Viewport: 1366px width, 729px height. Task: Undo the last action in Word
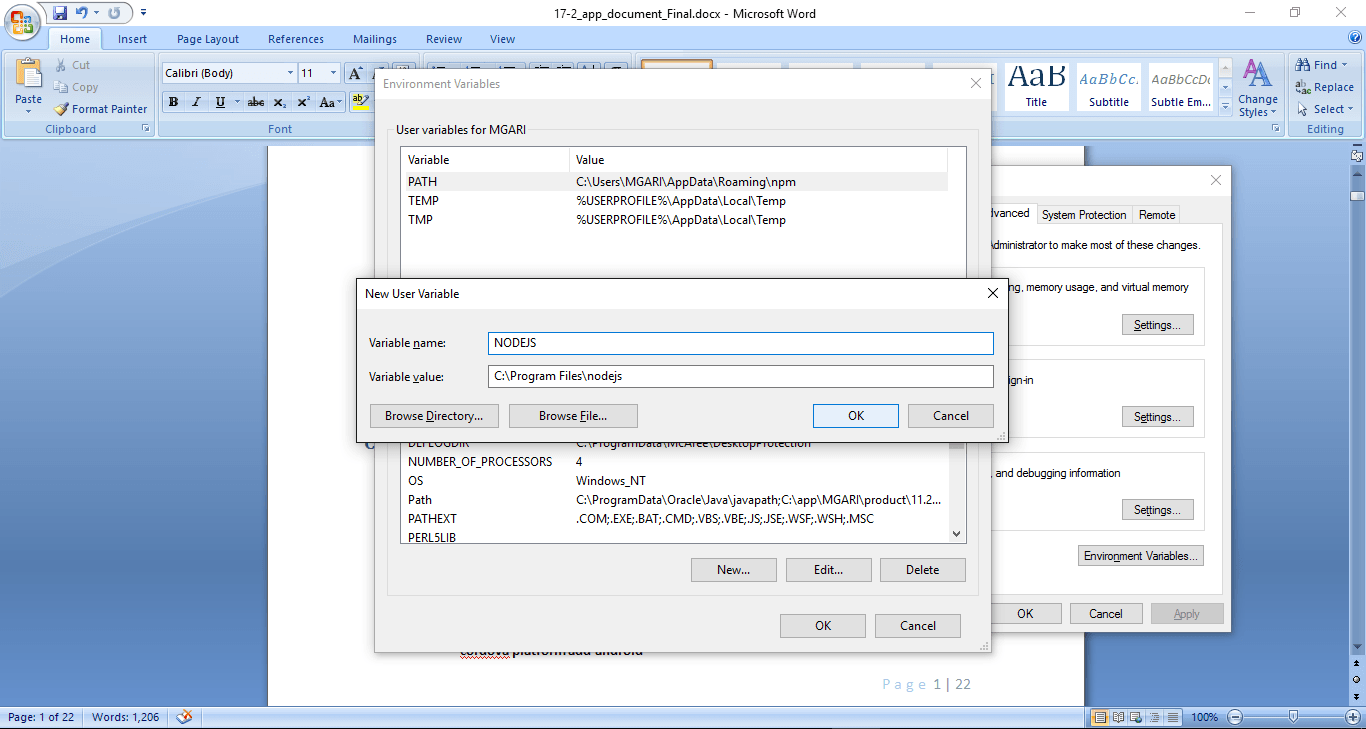82,13
